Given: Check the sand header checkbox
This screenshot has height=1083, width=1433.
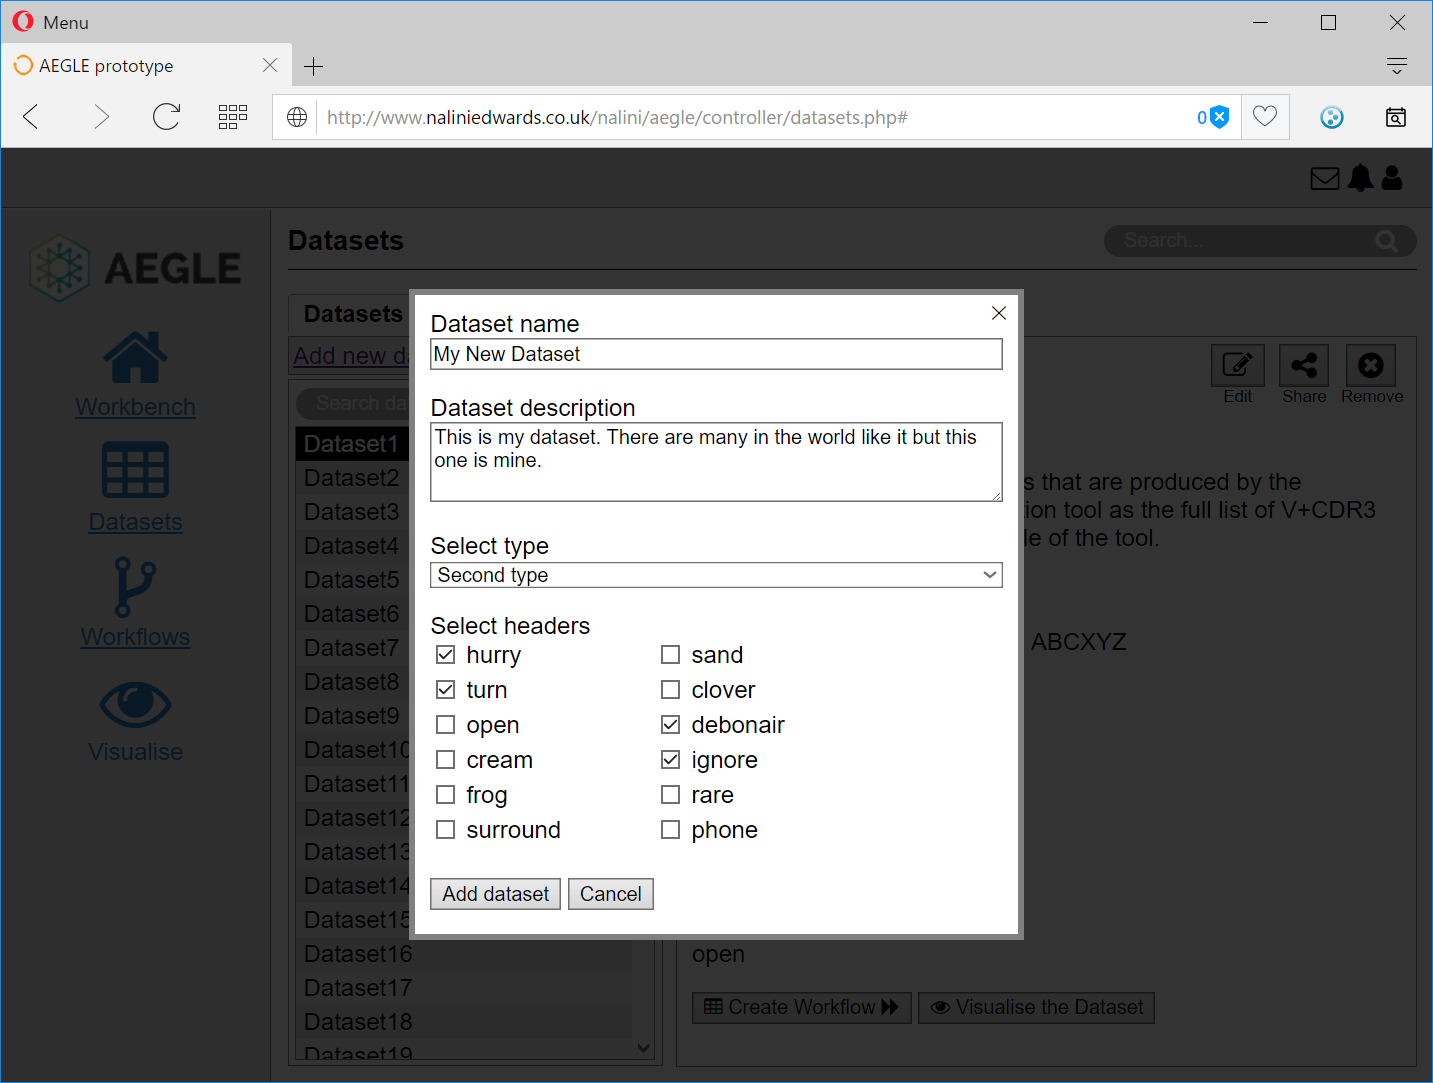Looking at the screenshot, I should click(x=671, y=655).
